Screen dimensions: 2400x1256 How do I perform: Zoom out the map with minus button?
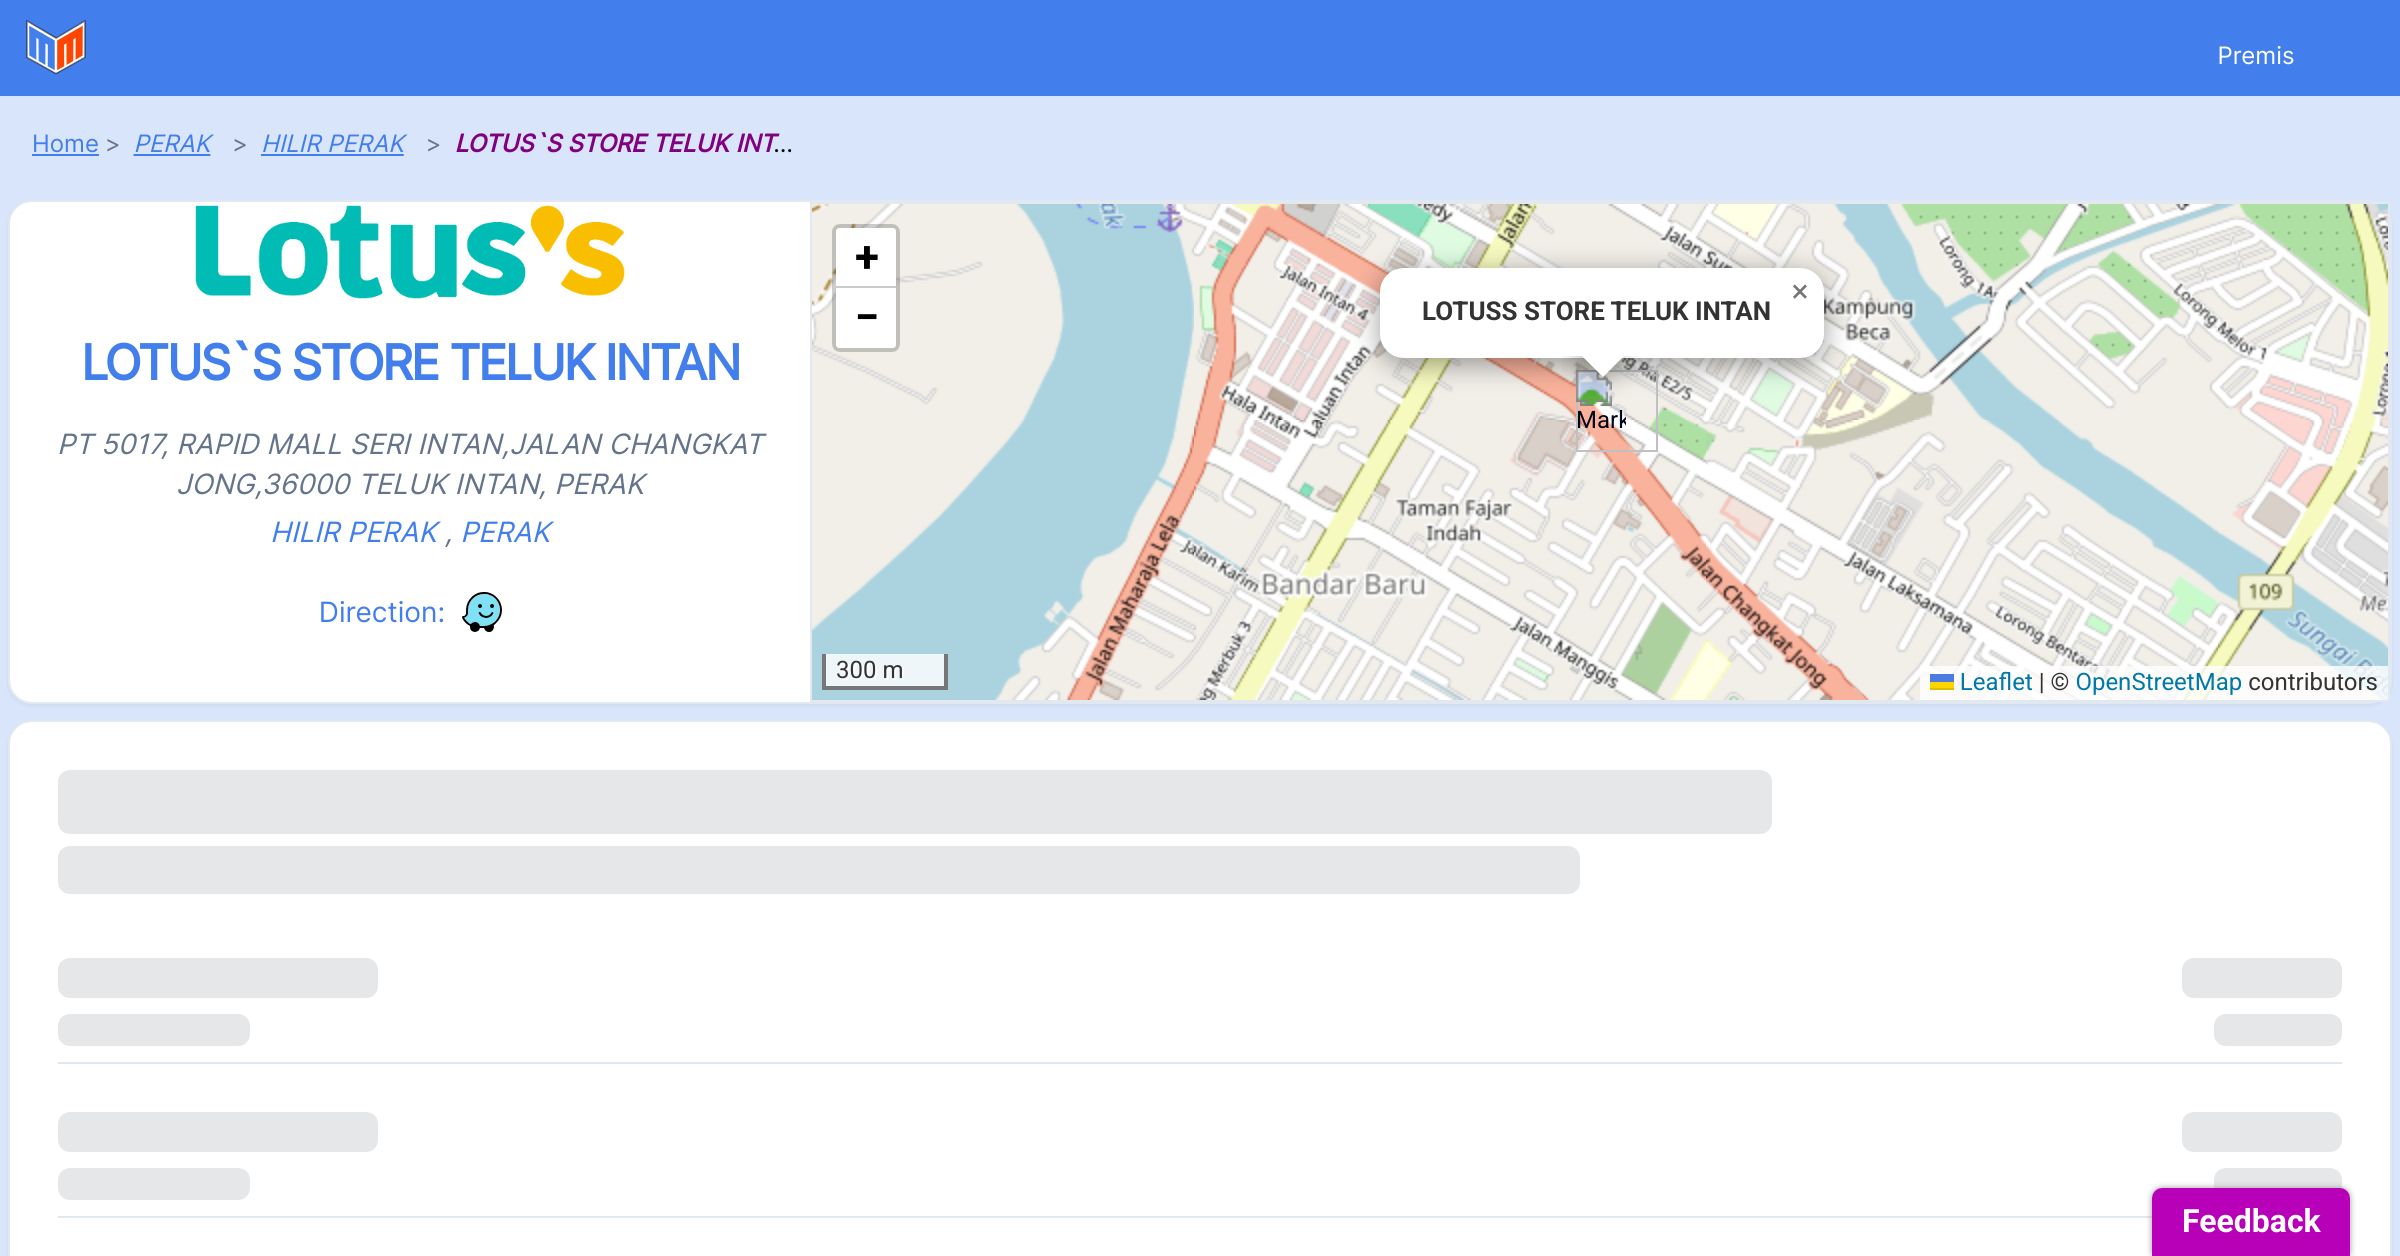coord(866,318)
